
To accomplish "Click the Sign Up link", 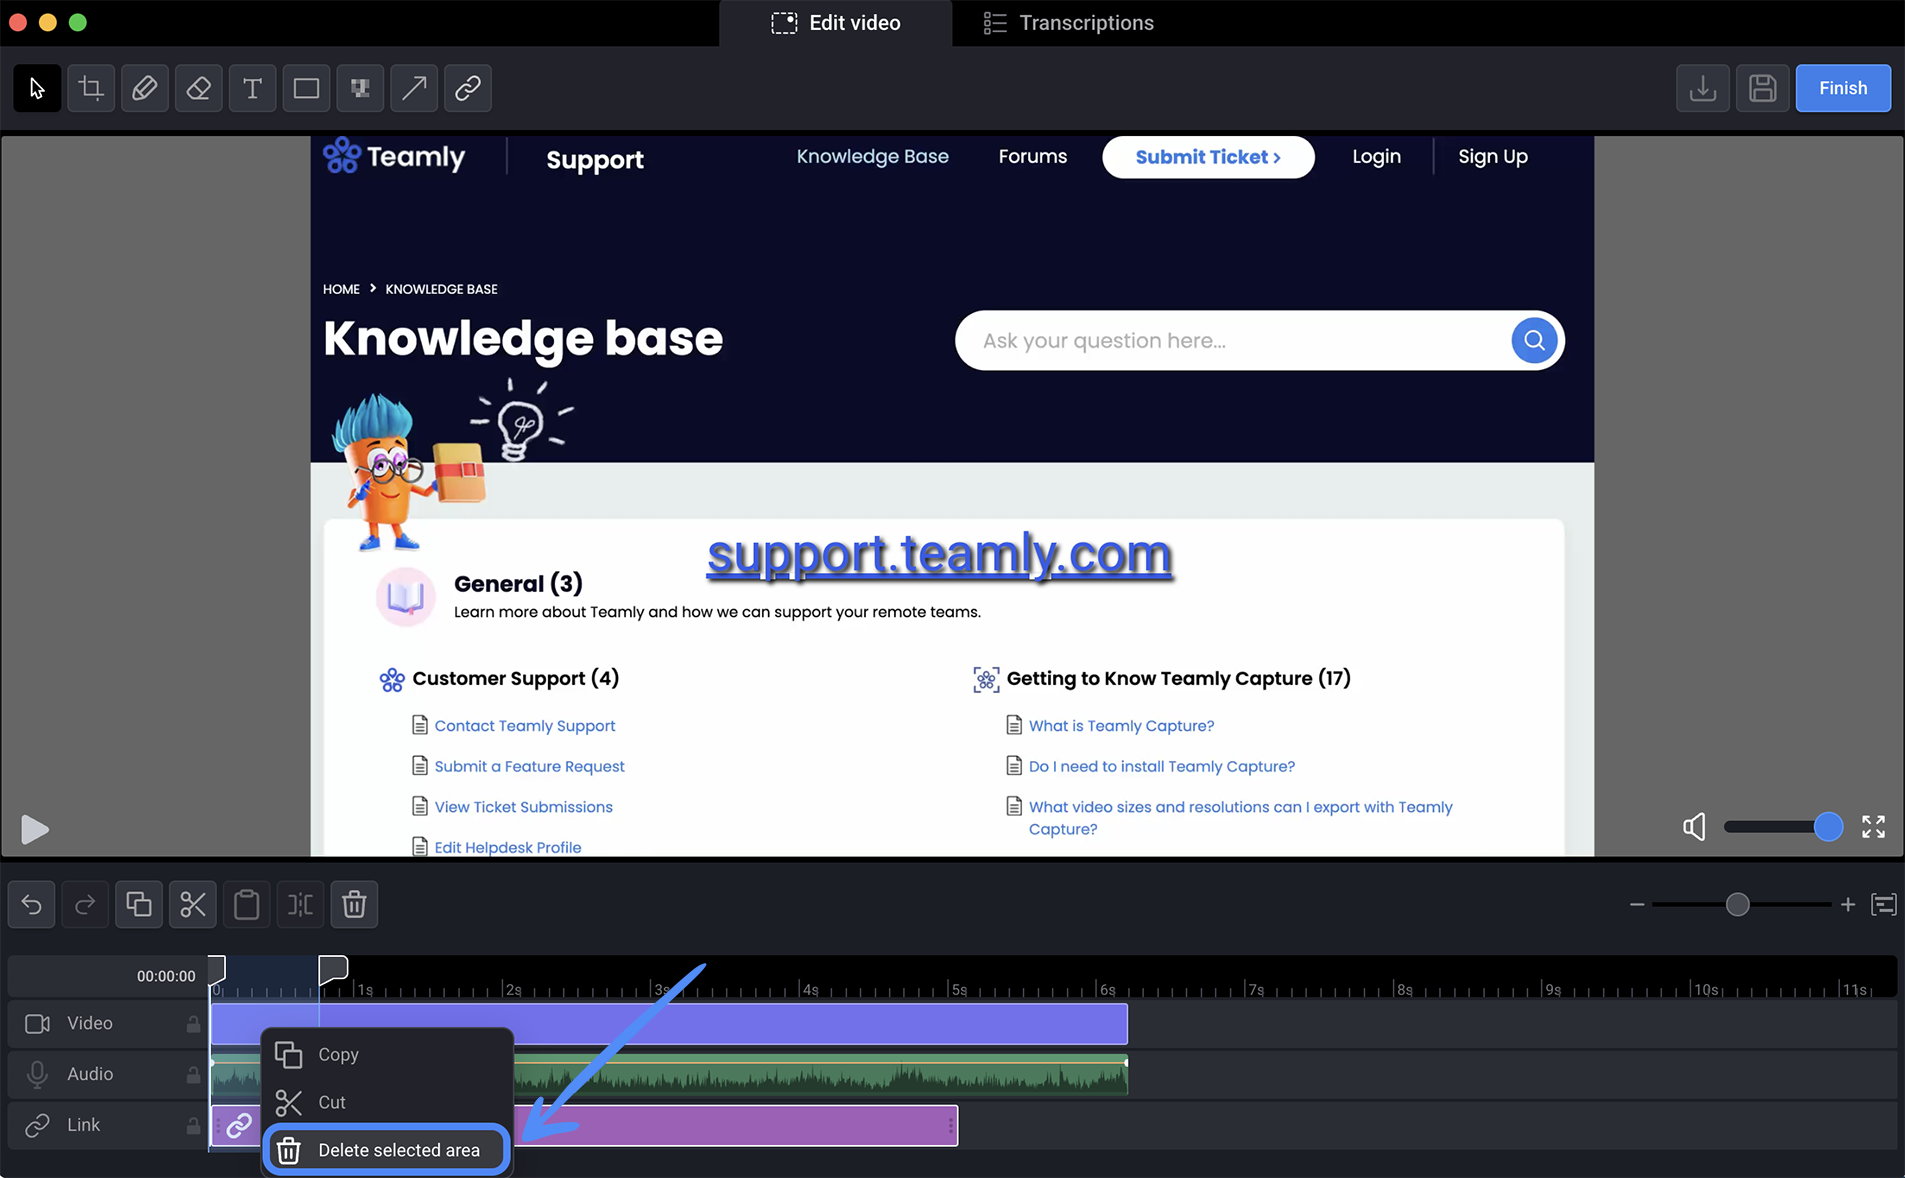I will [1492, 157].
